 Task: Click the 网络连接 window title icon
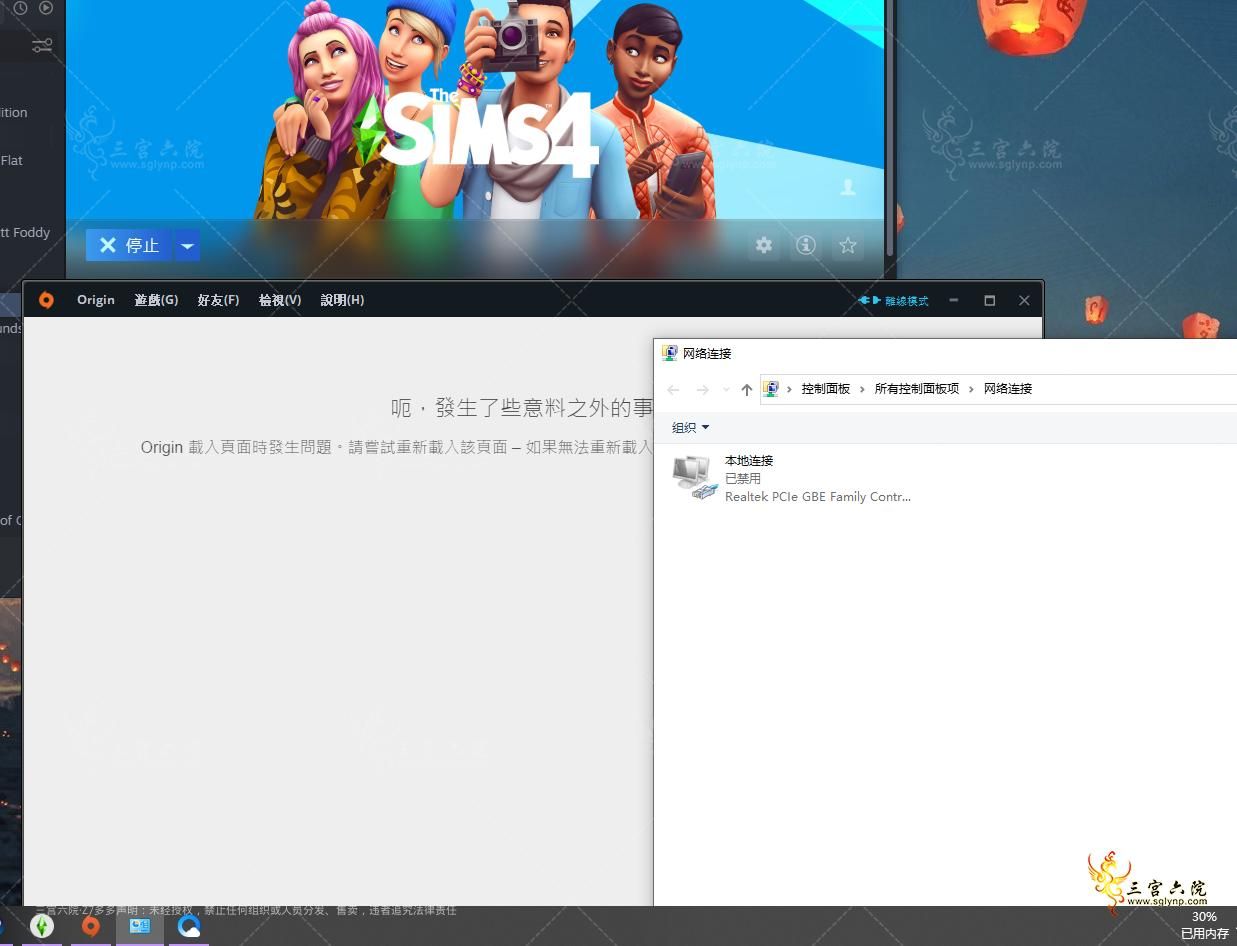coord(670,353)
